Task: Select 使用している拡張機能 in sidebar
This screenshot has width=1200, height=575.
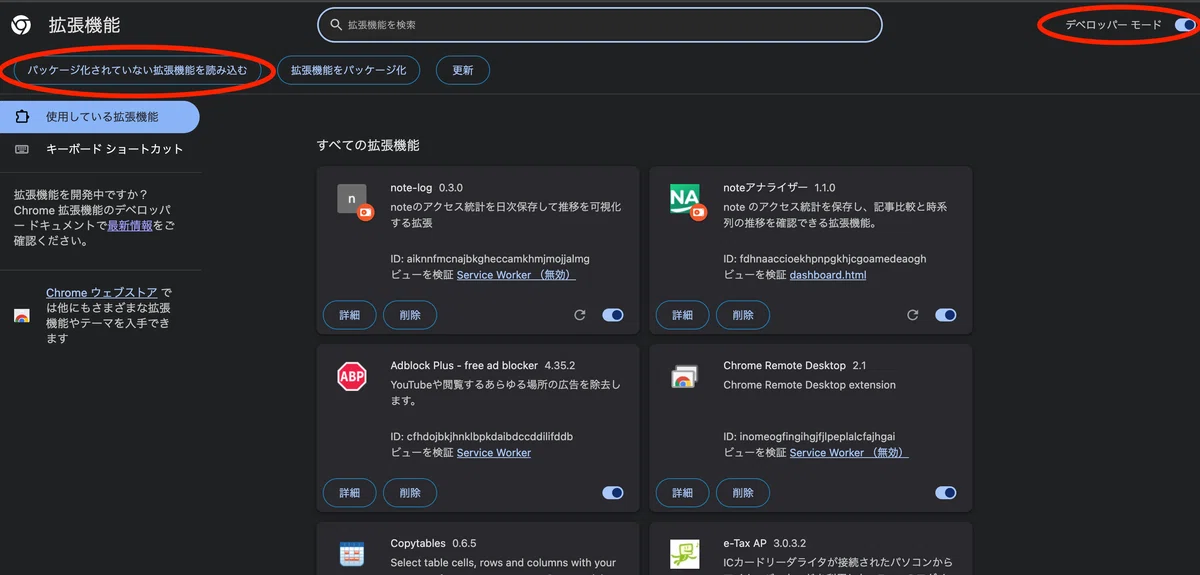Action: click(x=100, y=117)
